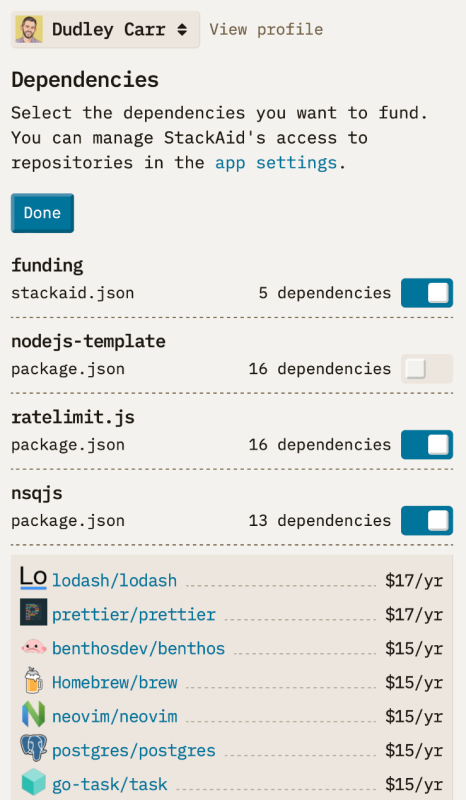
Task: Open the View profile link
Action: (x=266, y=30)
